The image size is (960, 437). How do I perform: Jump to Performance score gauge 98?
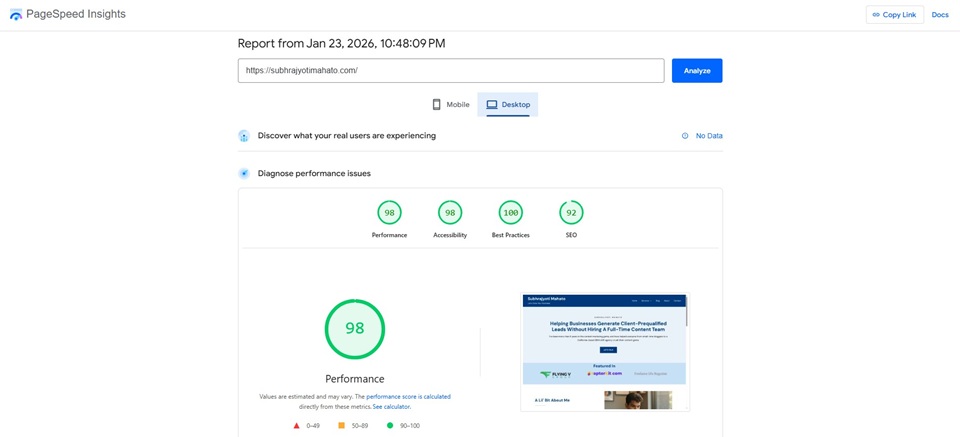(389, 212)
